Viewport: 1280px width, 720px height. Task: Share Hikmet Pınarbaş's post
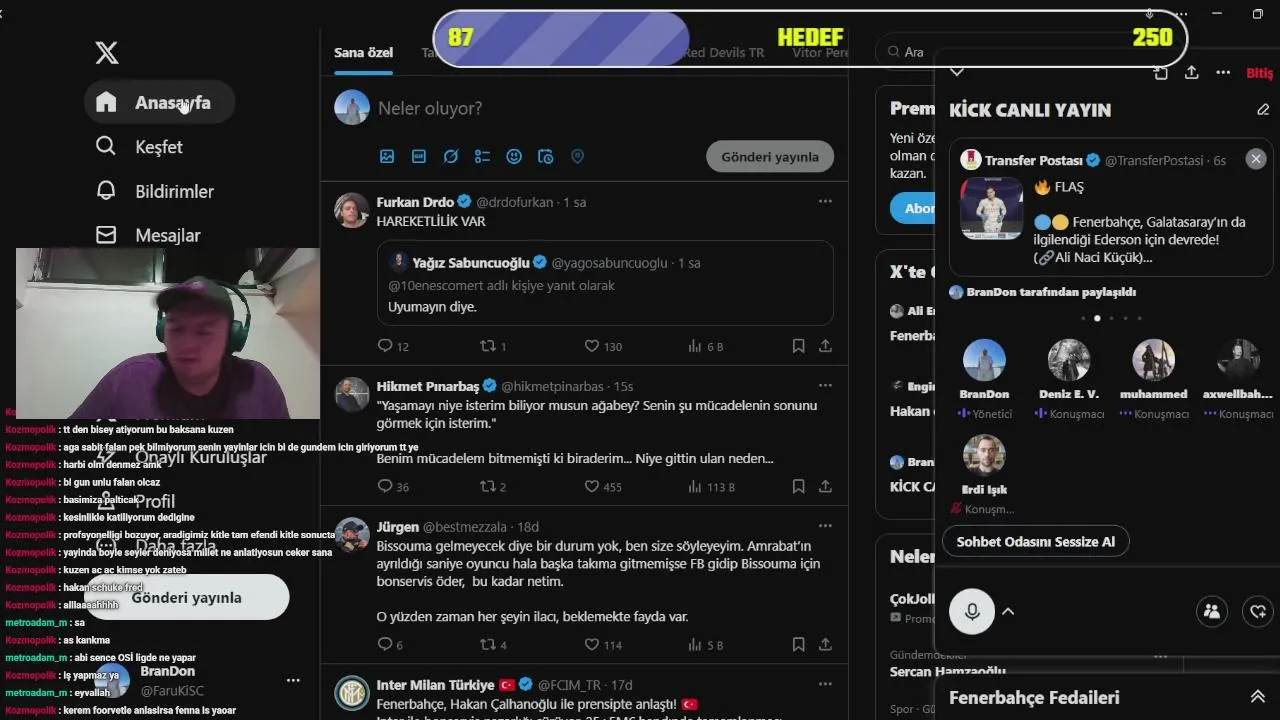(825, 486)
